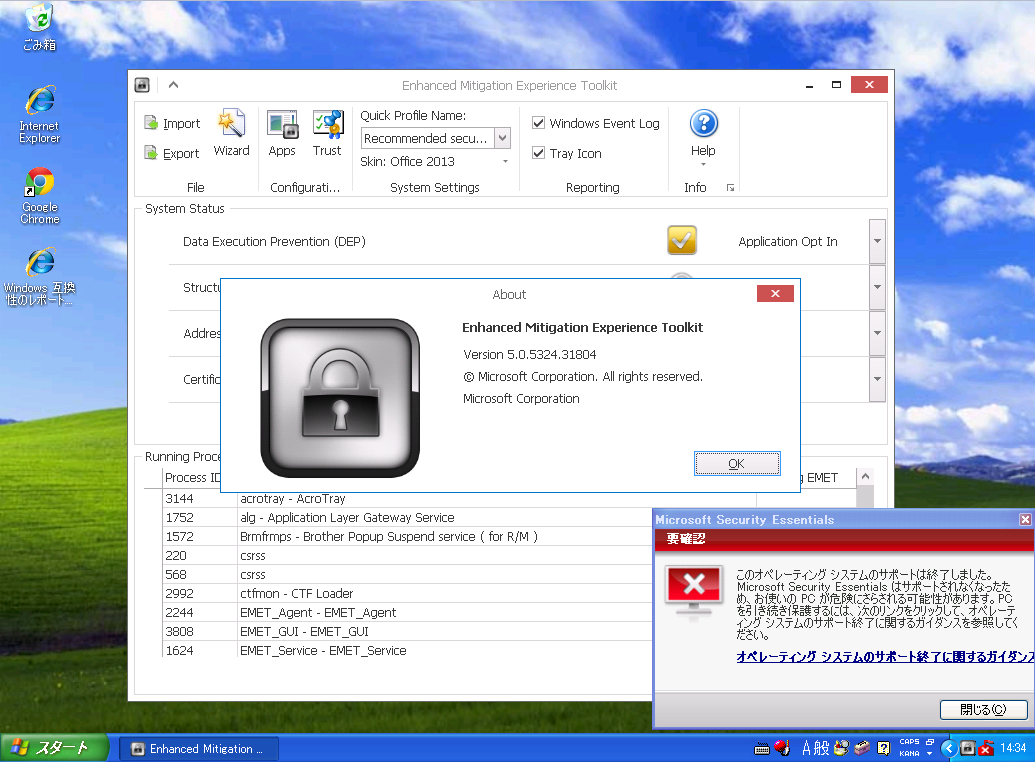Viewport: 1035px width, 762px height.
Task: Click the EMET lock icon in the title bar
Action: coord(142,85)
